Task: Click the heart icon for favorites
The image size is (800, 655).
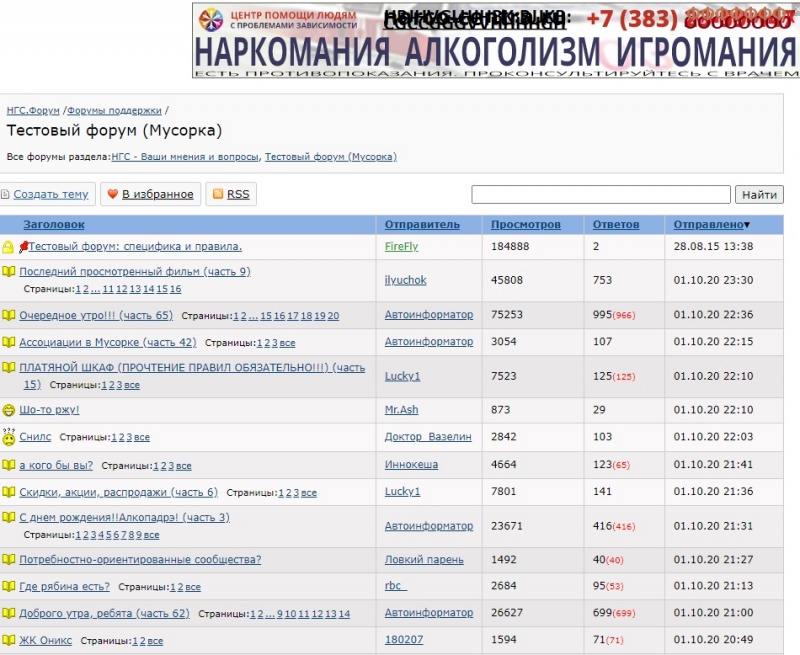Action: coord(113,194)
